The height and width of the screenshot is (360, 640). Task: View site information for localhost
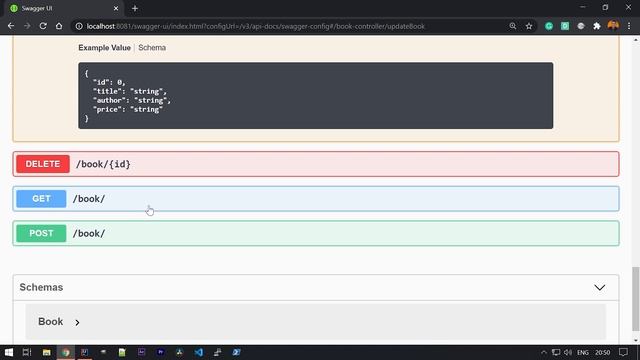(x=79, y=26)
